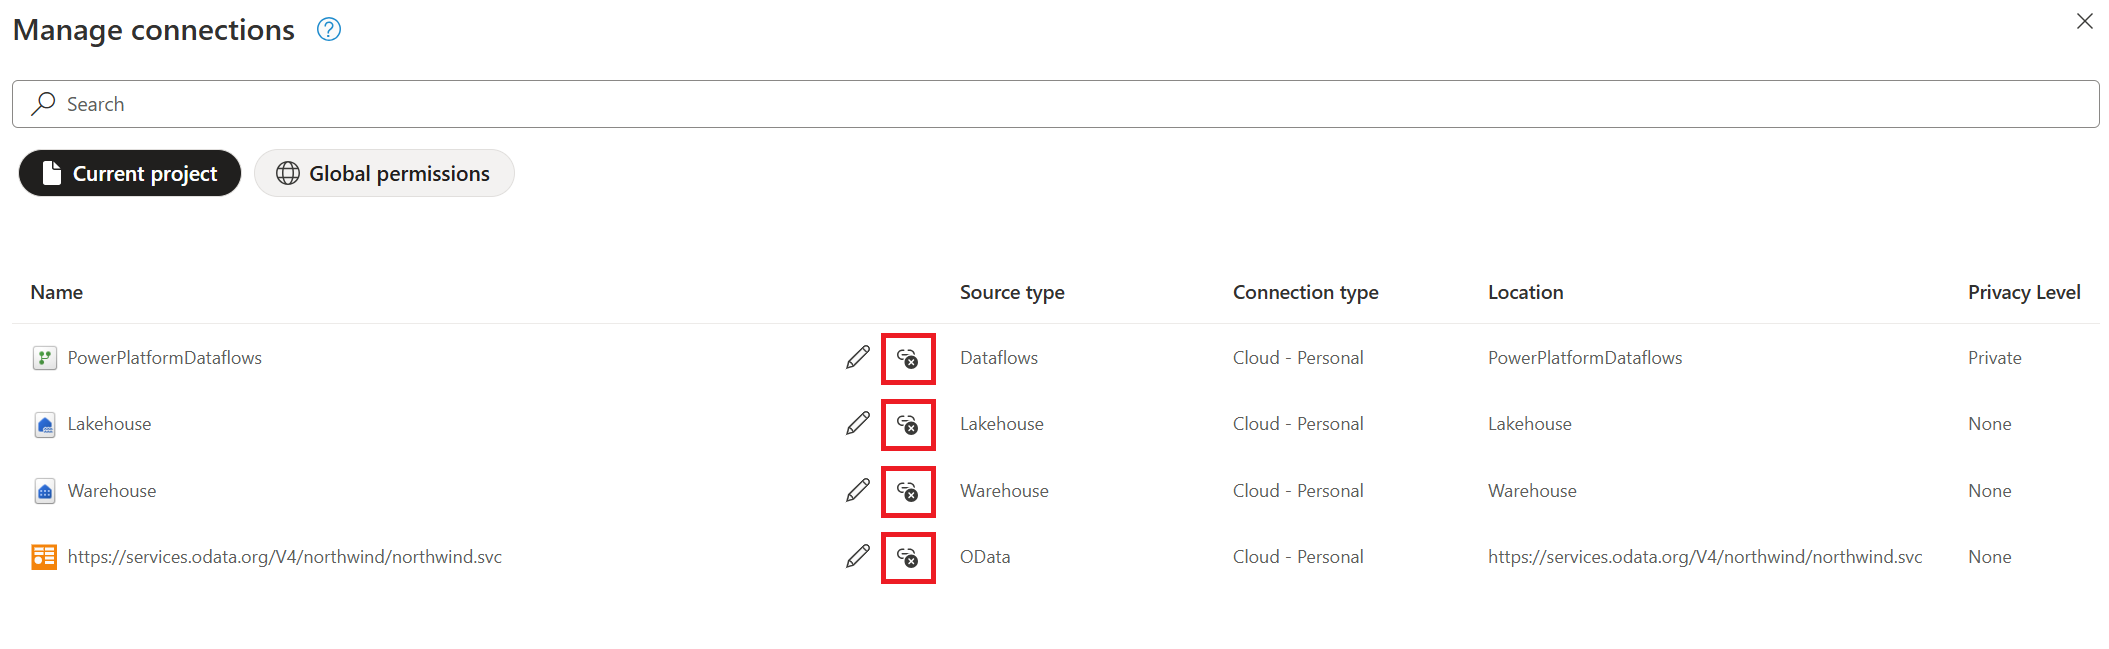Unlink the Lakehouse connection
Screen dimensions: 2109x649
(908, 425)
